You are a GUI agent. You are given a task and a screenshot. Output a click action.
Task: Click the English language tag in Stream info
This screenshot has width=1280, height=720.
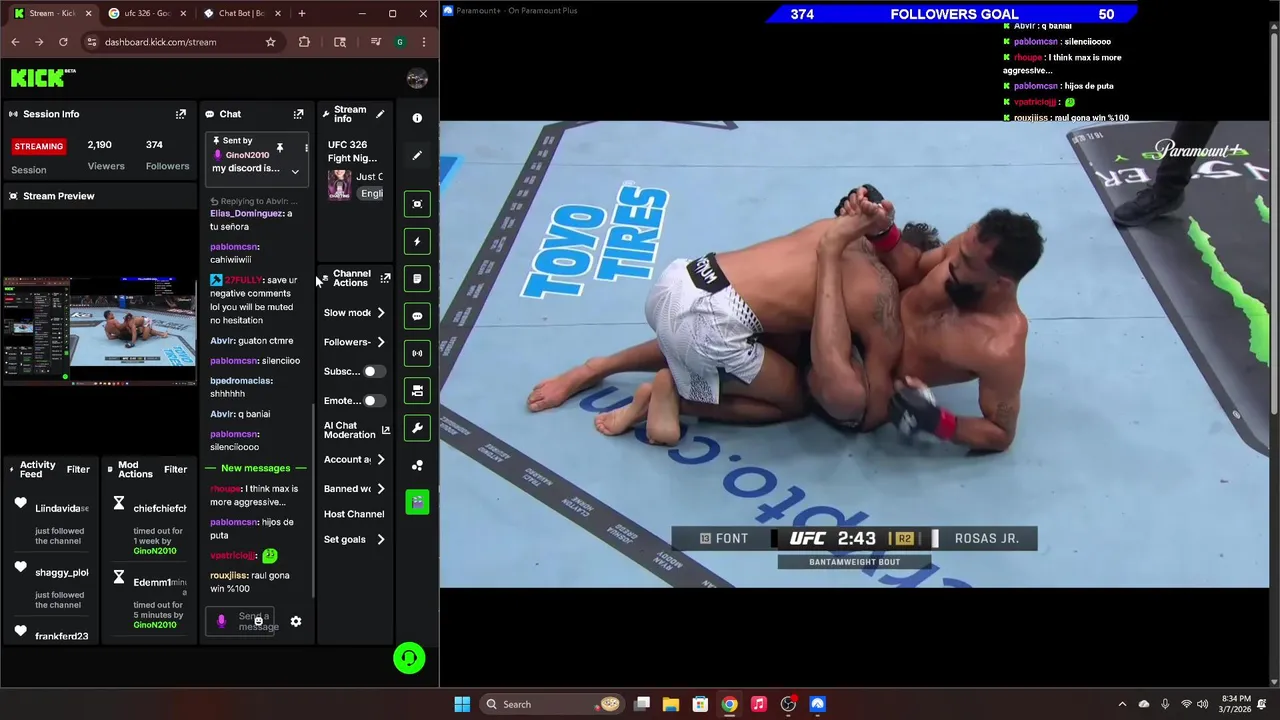tap(371, 193)
